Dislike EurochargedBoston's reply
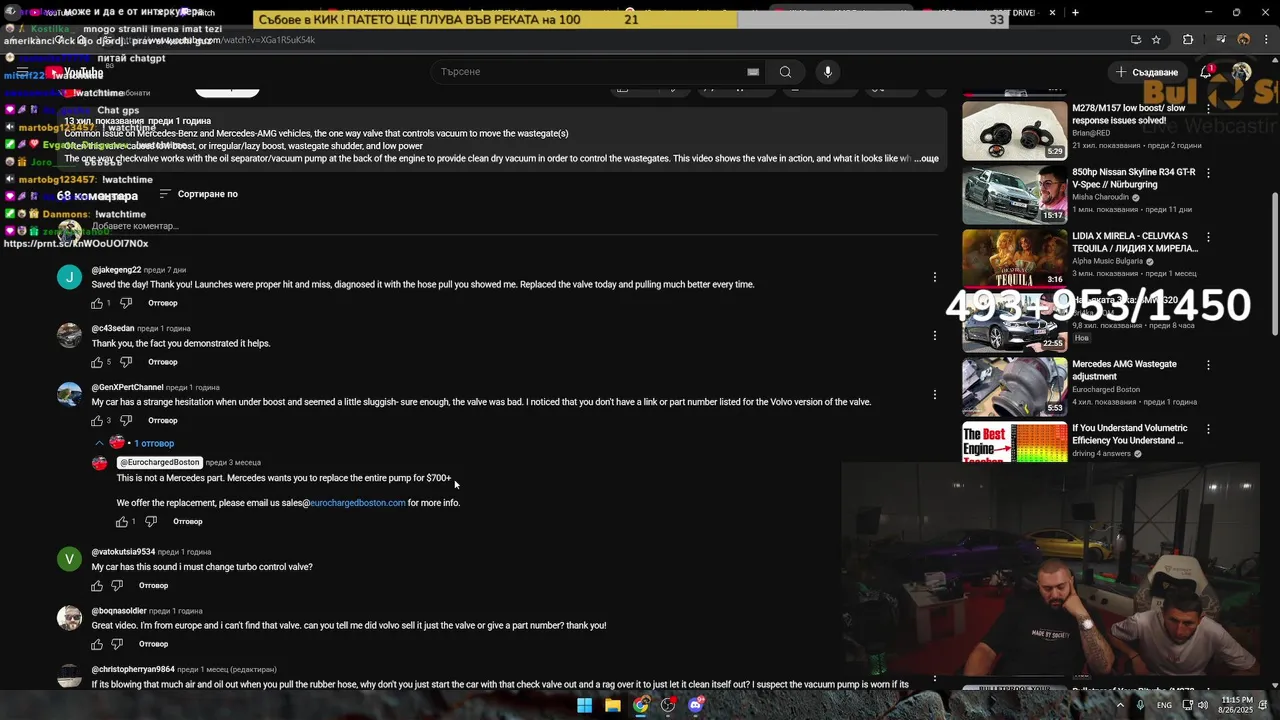Screen dimensions: 1280x720 [x=151, y=522]
